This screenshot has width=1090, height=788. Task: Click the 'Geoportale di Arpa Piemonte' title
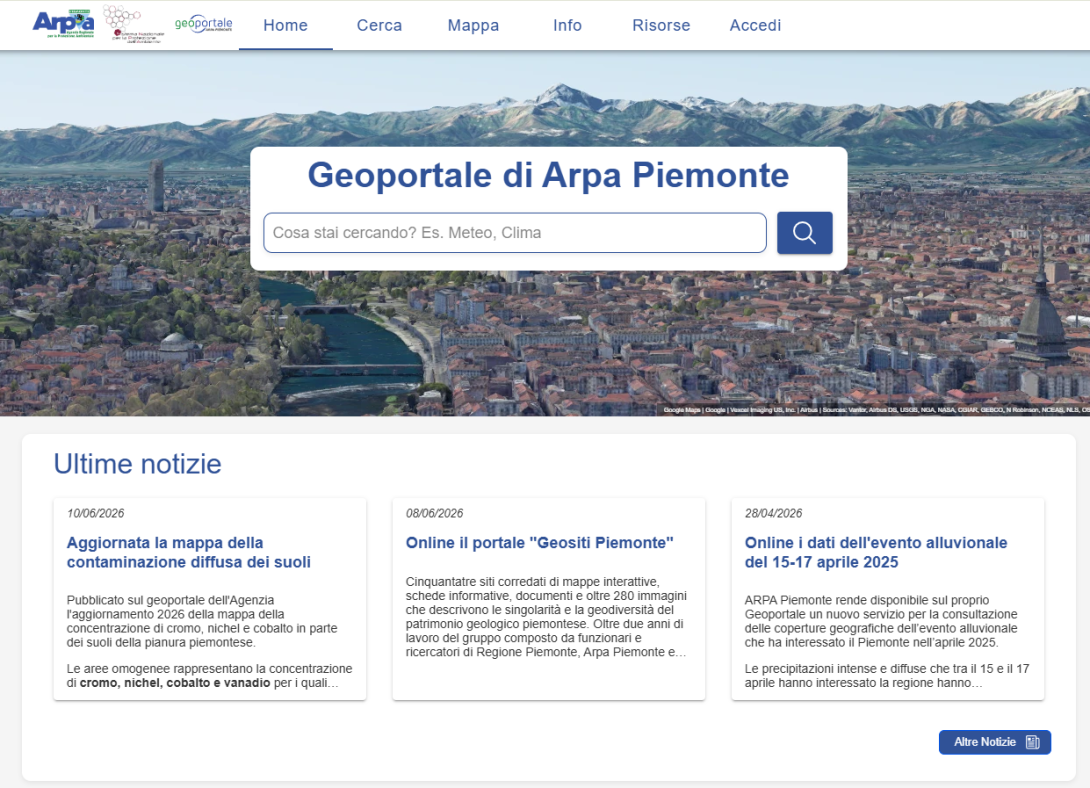pos(548,175)
